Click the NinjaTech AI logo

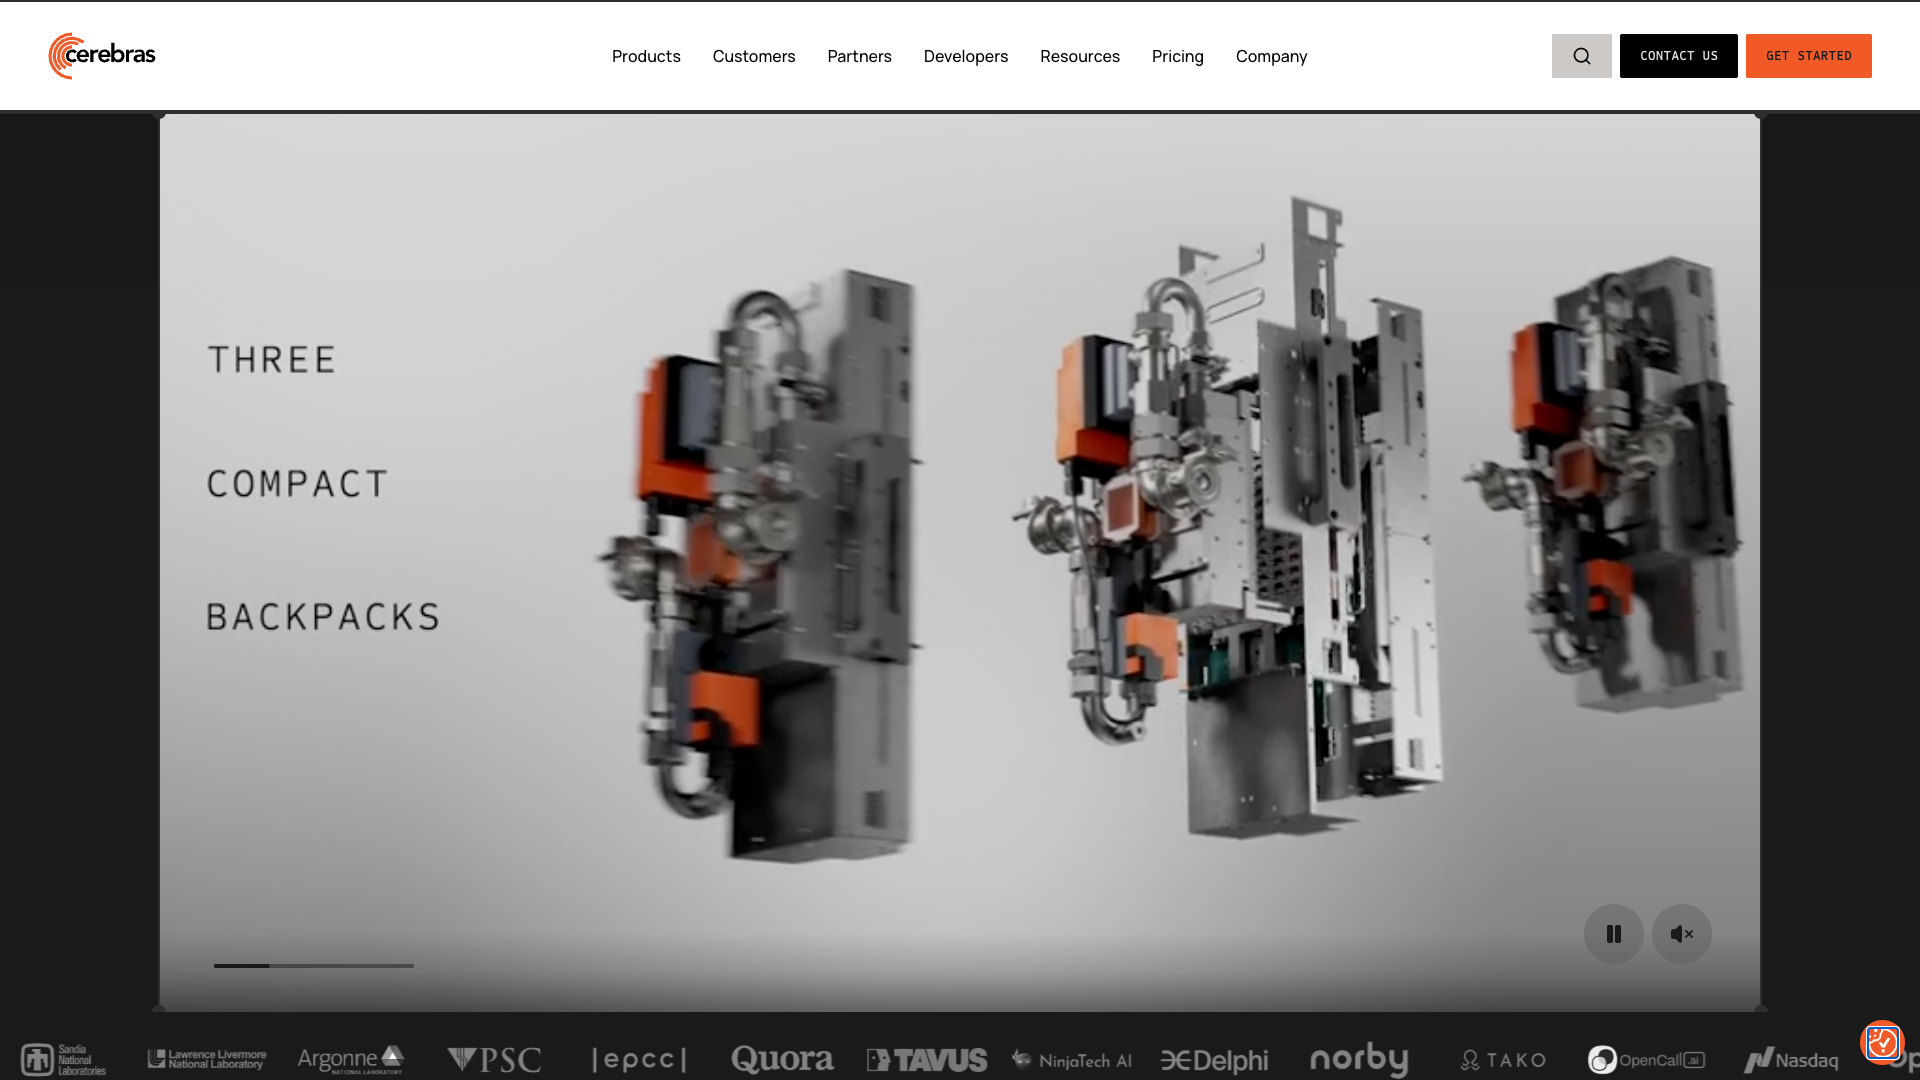click(1071, 1060)
